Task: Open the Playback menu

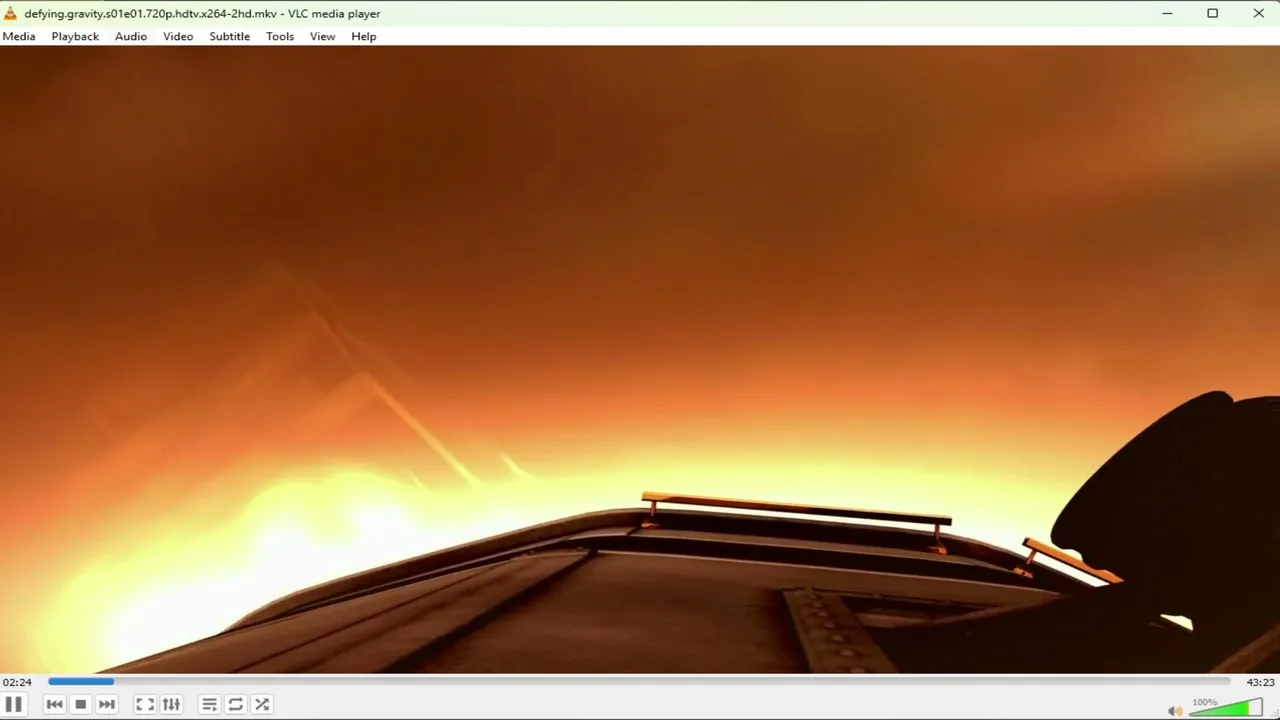Action: (75, 36)
